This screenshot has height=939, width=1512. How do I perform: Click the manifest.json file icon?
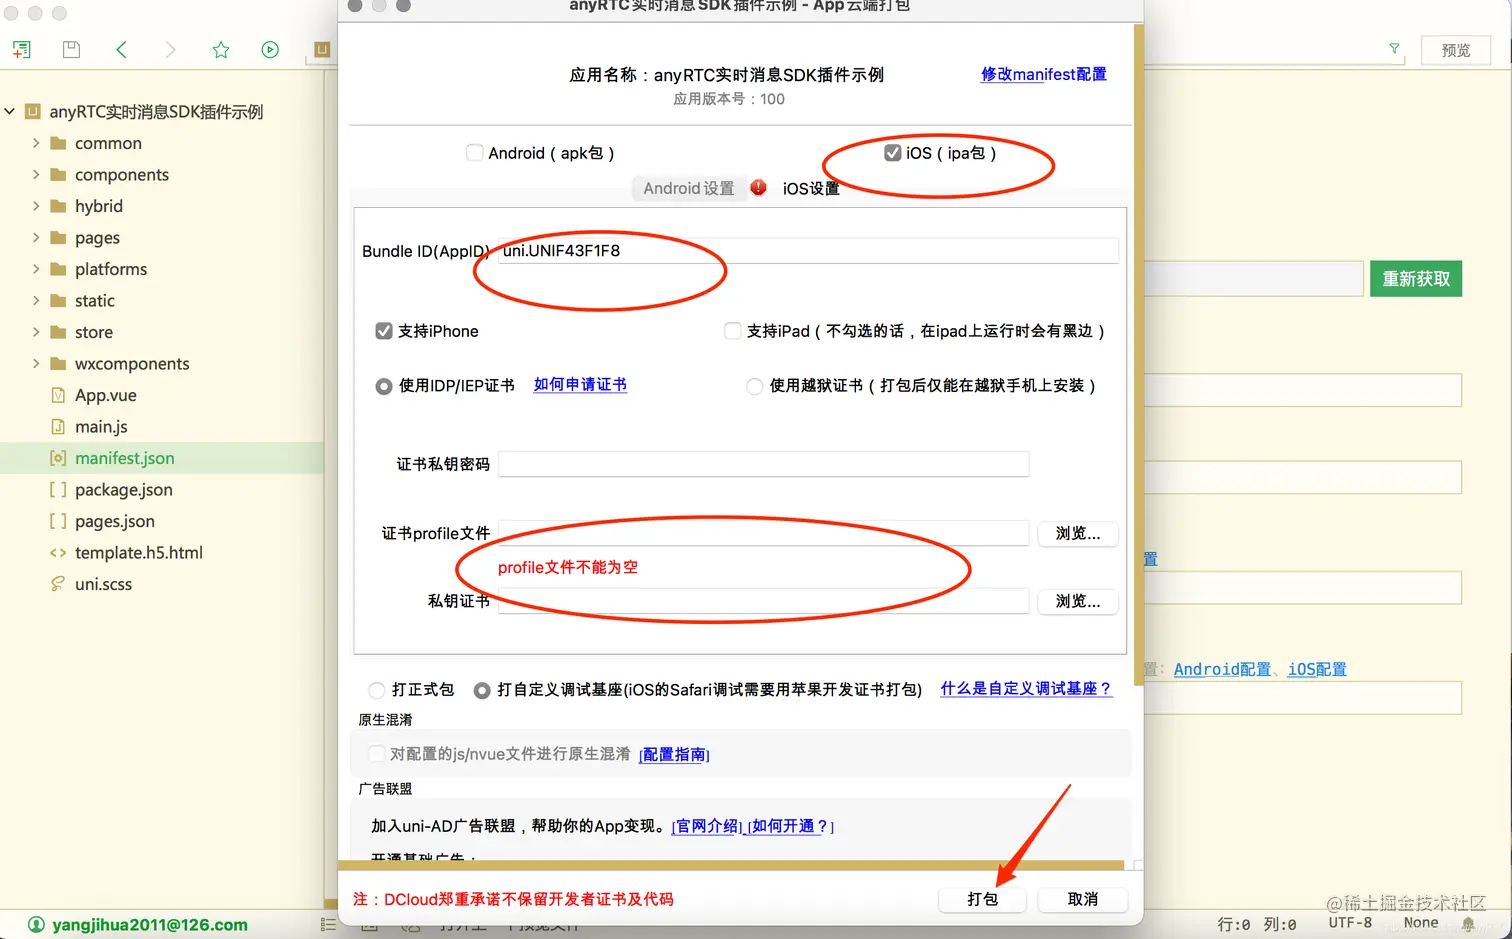(x=58, y=458)
